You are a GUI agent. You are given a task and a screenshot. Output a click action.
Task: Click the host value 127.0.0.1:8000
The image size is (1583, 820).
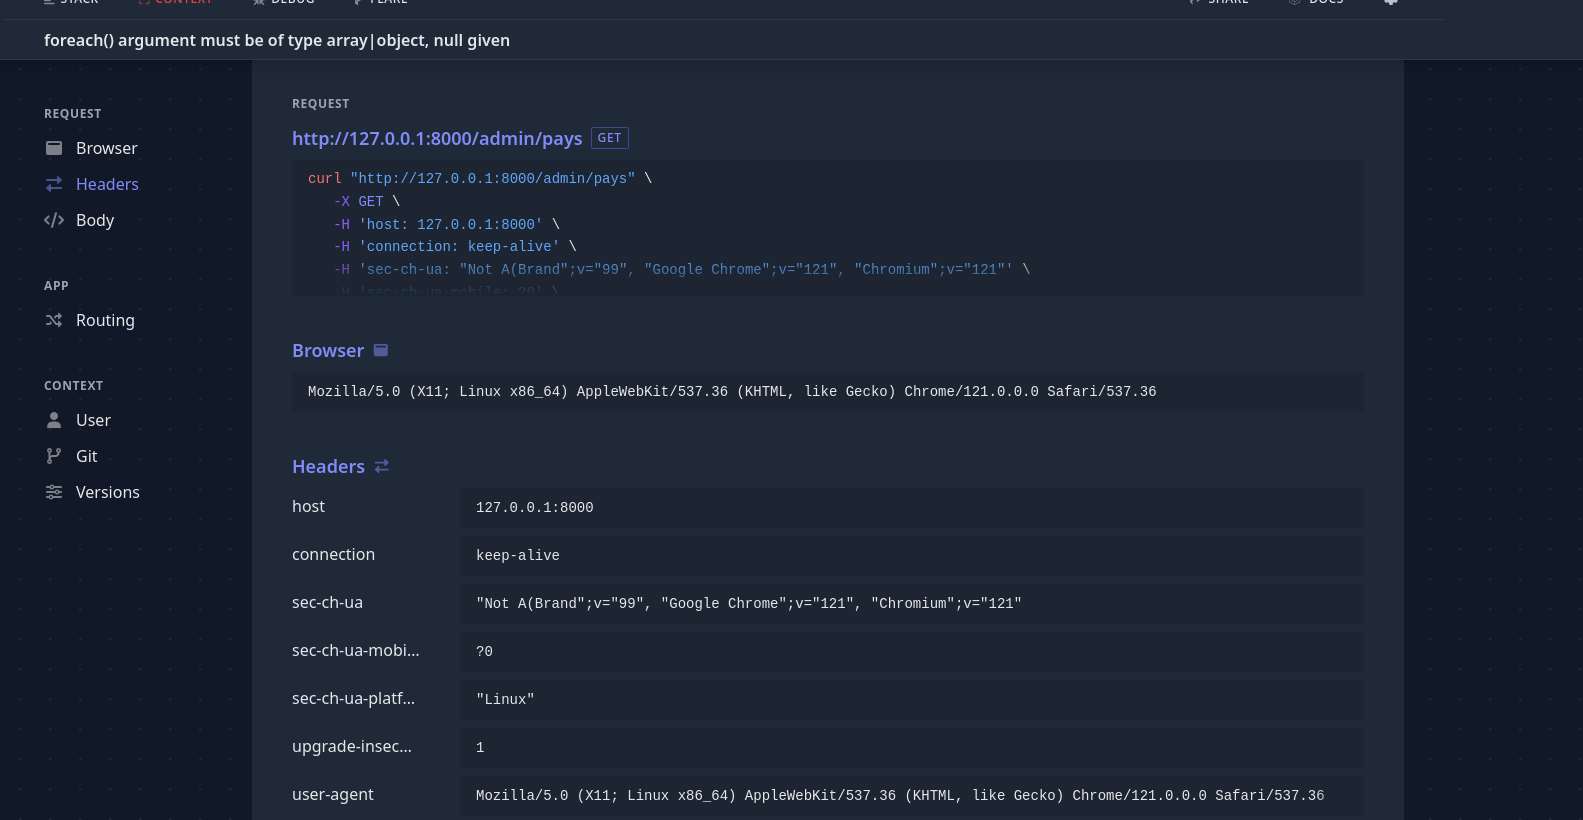[x=912, y=508]
